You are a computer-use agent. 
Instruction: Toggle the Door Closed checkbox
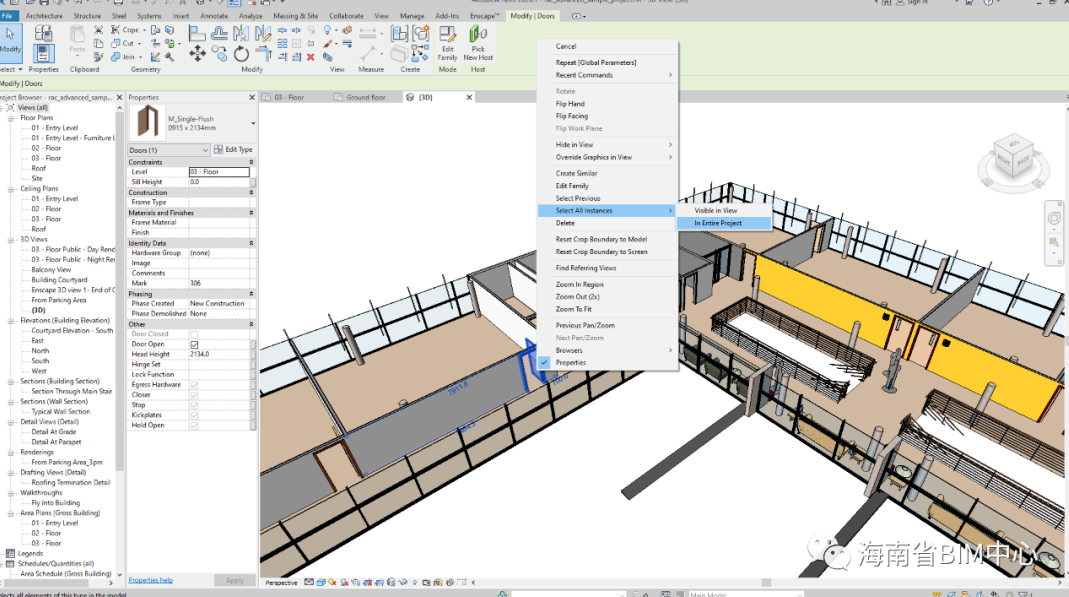(194, 334)
